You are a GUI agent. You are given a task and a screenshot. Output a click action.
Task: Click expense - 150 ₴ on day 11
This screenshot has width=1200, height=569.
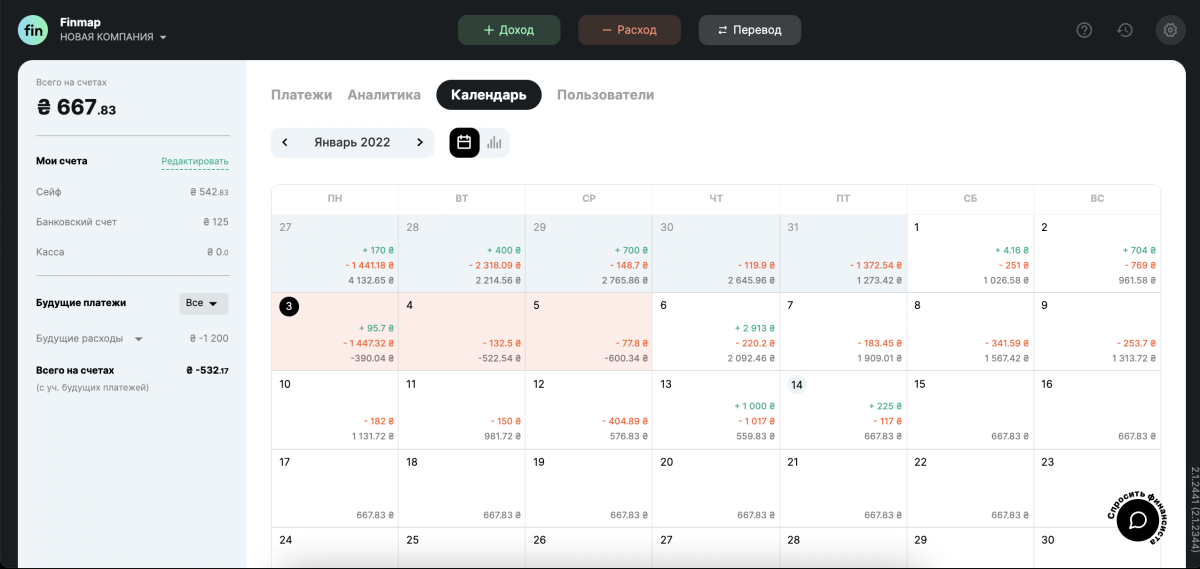[x=506, y=421]
